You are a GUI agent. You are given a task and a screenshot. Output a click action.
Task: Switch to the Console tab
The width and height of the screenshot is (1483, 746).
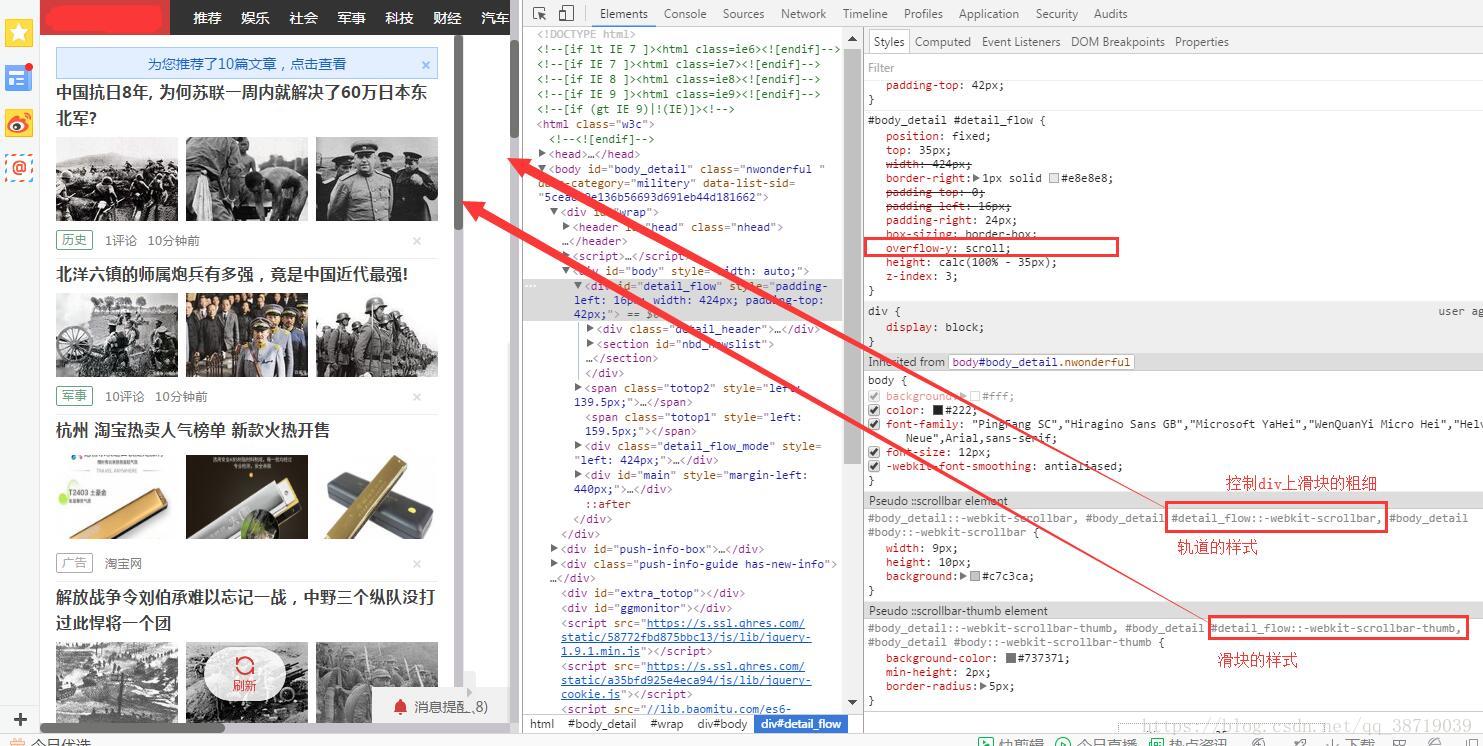pos(685,14)
